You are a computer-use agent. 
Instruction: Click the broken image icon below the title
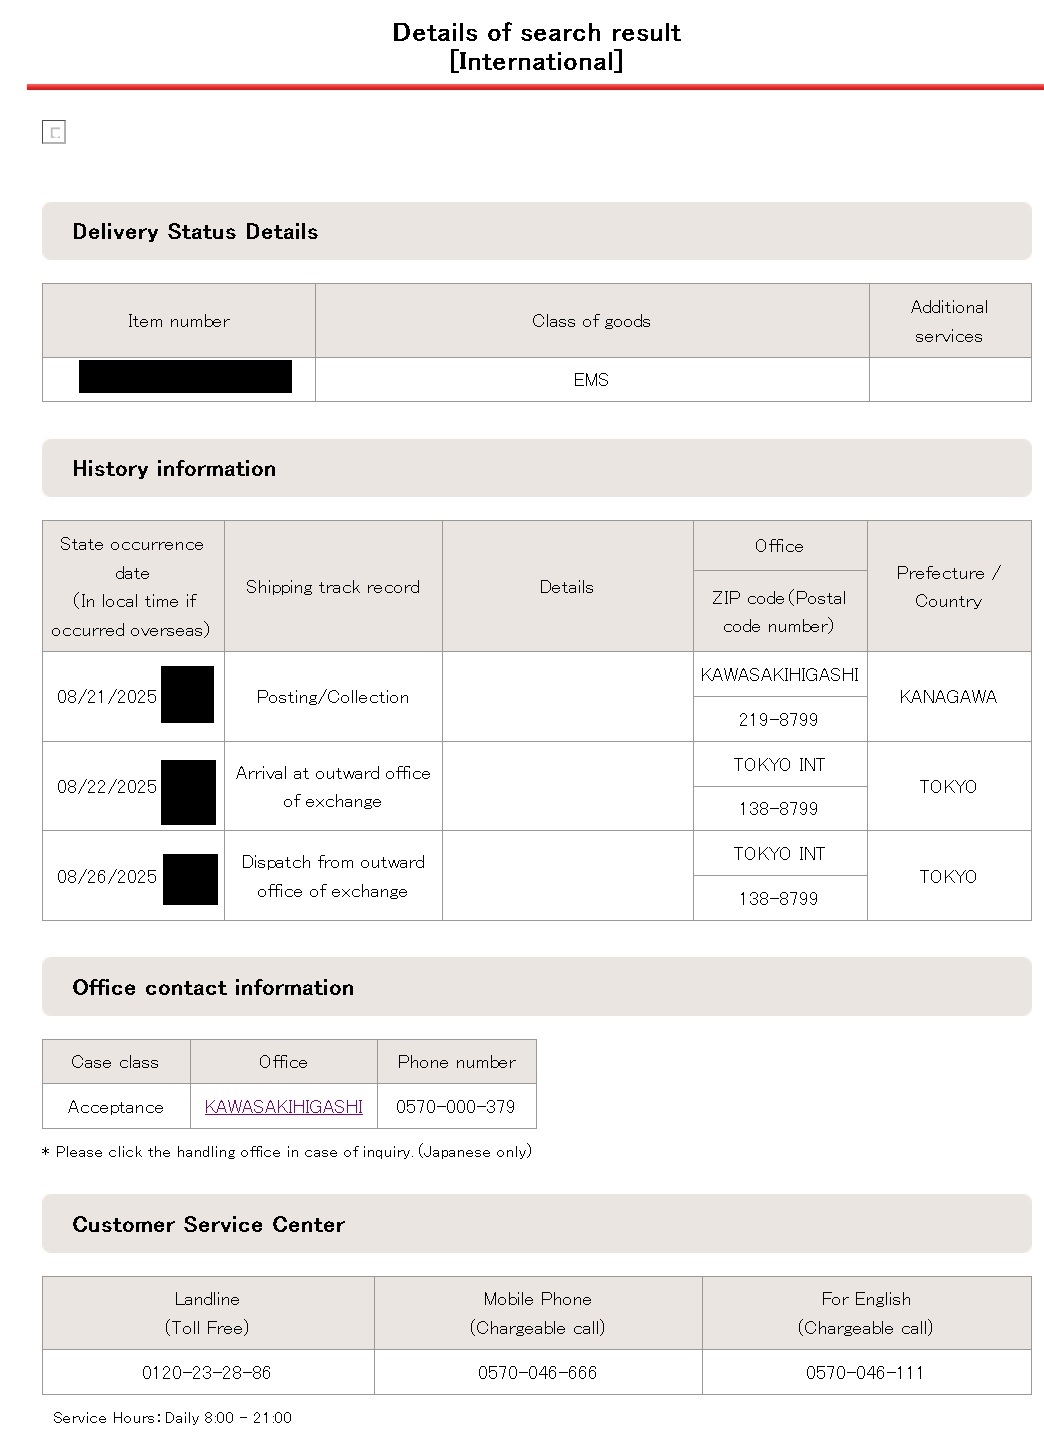[x=54, y=132]
